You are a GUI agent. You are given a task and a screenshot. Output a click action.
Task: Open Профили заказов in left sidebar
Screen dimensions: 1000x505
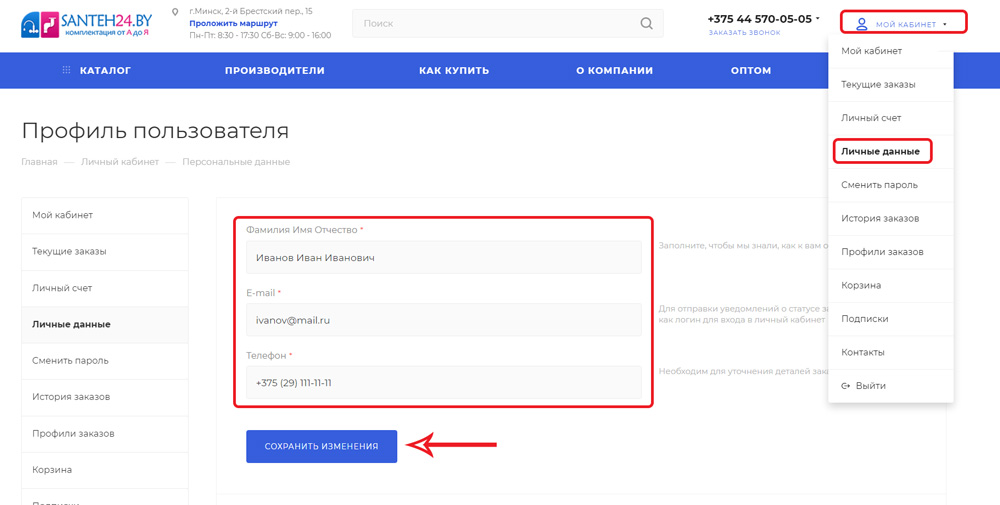coord(105,434)
